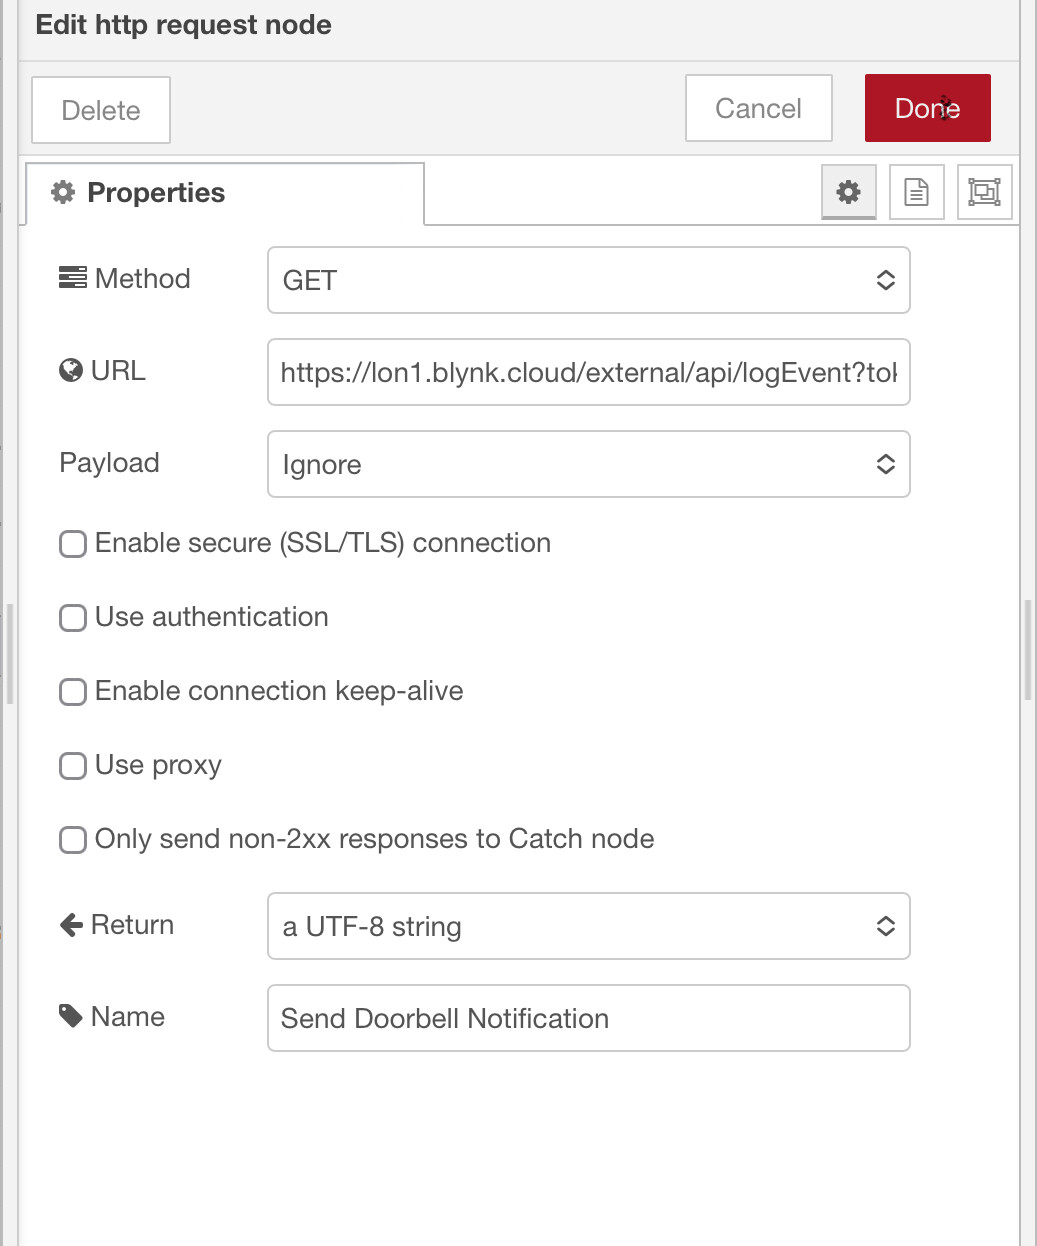Open Return dropdown showing a UTF-8 string
Viewport: 1037px width, 1246px height.
[x=588, y=926]
